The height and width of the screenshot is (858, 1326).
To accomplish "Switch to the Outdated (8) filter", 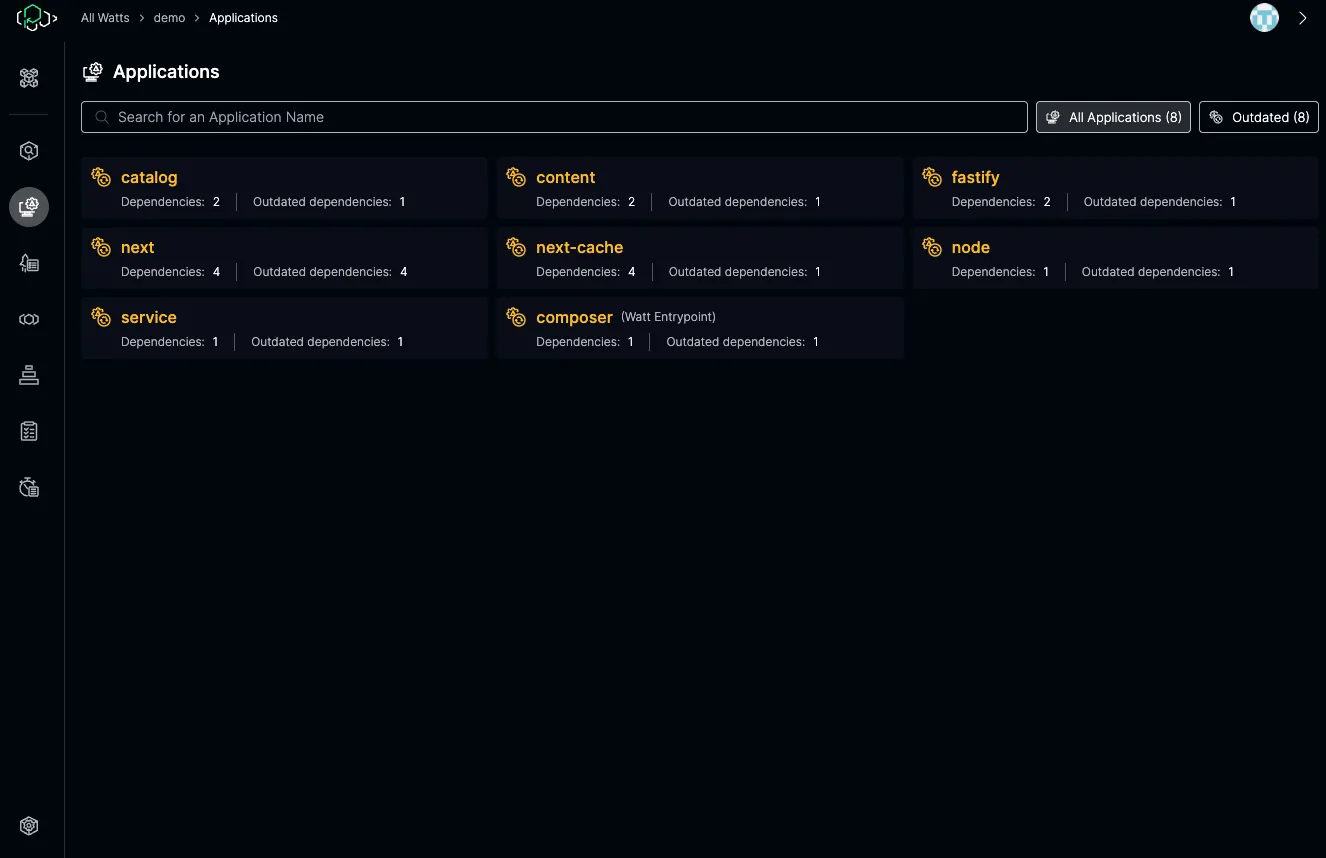I will click(1258, 117).
